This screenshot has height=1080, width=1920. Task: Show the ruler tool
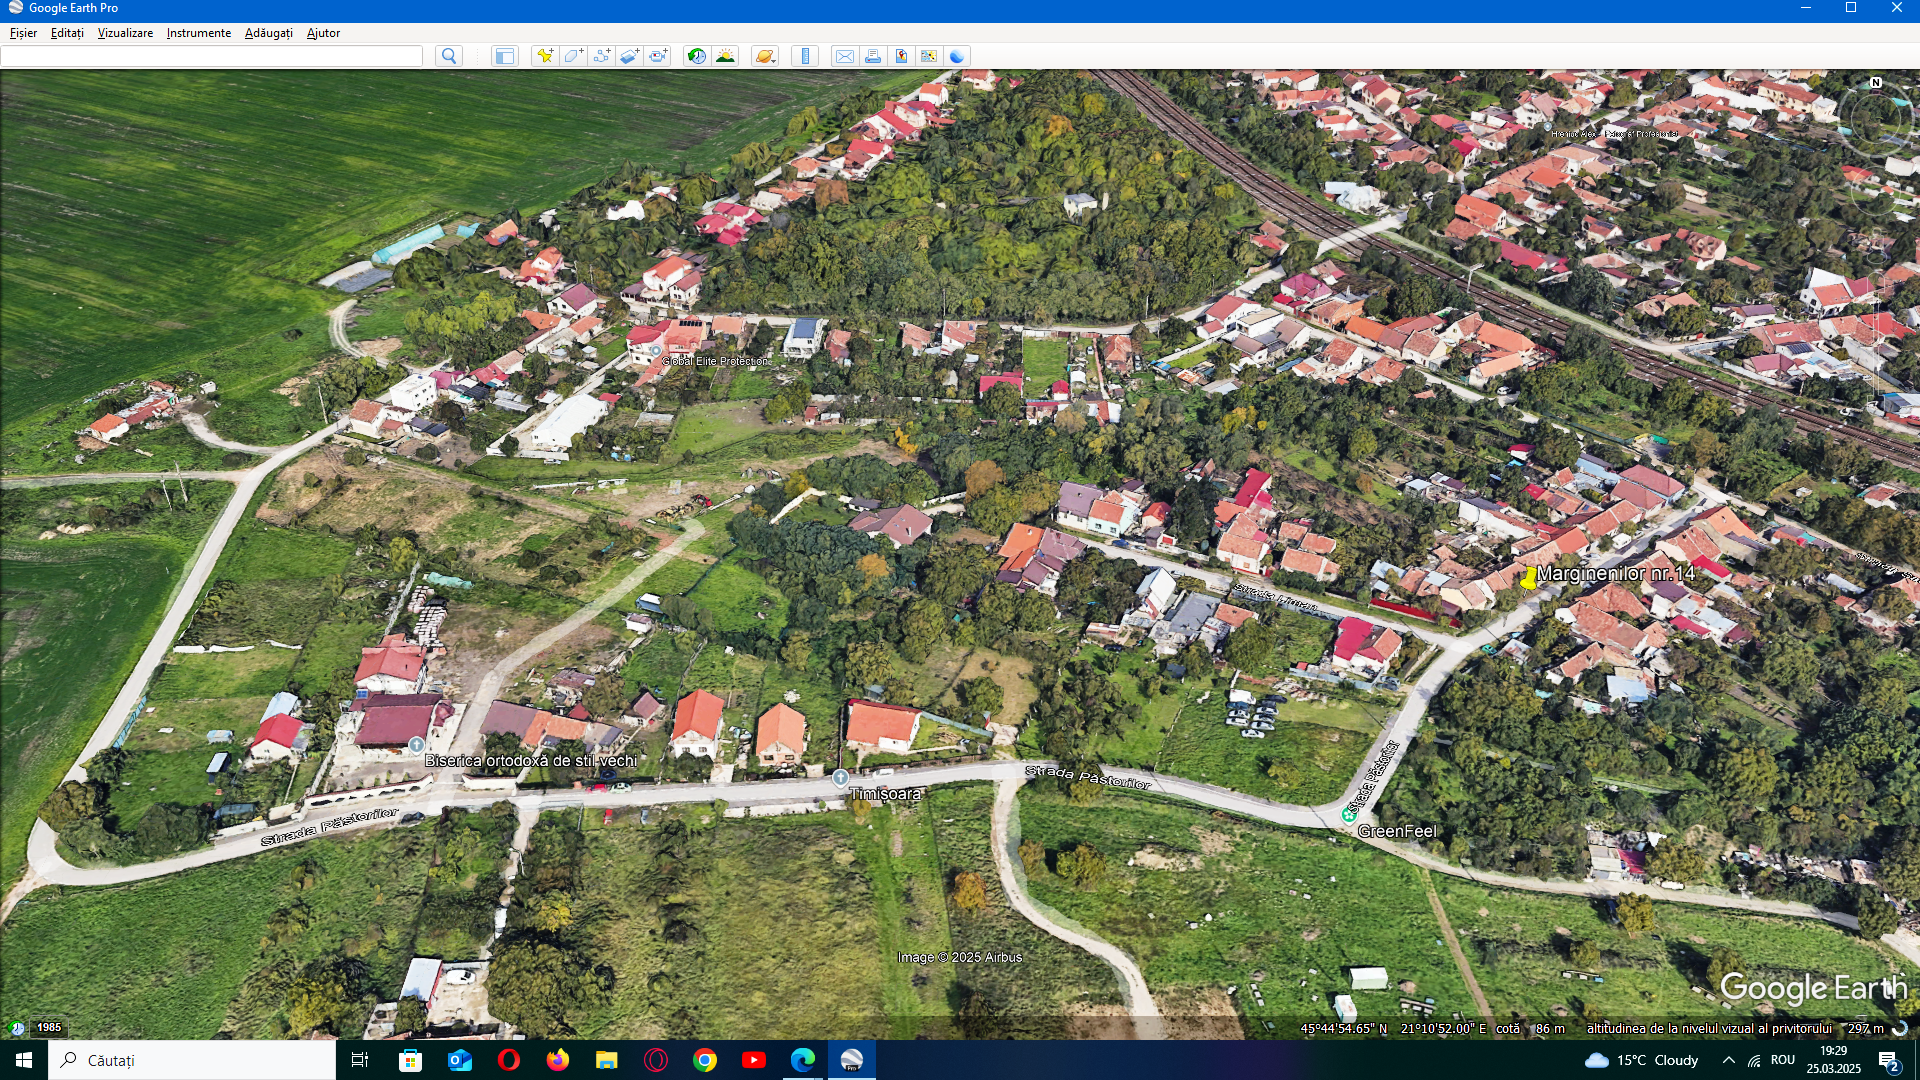tap(805, 56)
